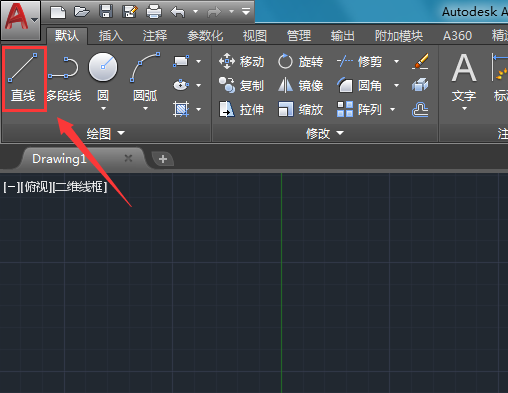Viewport: 508px width, 393px height.
Task: Switch to the Add-ins (附加模块) ribbon tab
Action: (399, 35)
